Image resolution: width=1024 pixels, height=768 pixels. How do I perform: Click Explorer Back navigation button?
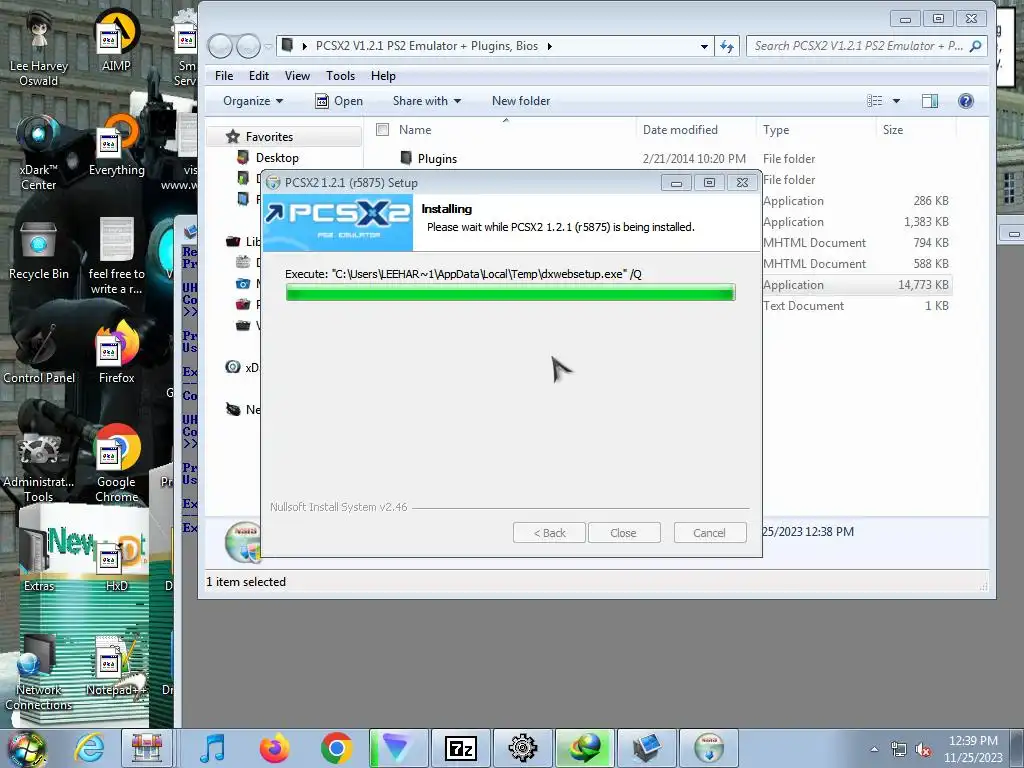[220, 46]
